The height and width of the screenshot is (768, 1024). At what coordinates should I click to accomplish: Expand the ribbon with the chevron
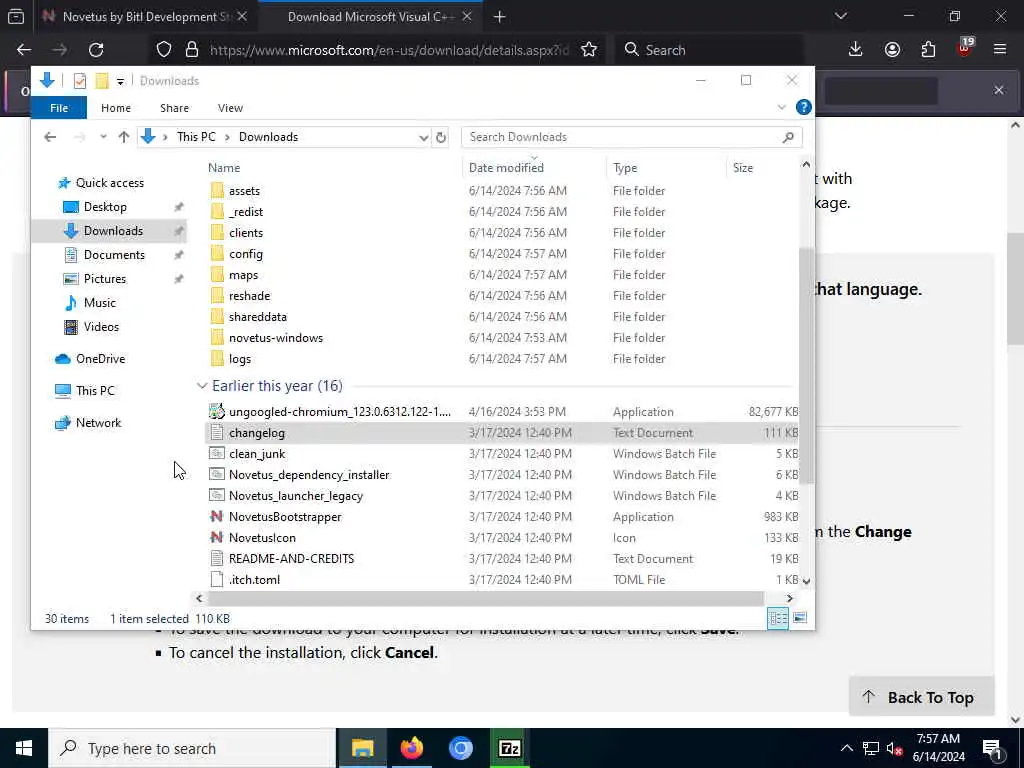point(781,107)
